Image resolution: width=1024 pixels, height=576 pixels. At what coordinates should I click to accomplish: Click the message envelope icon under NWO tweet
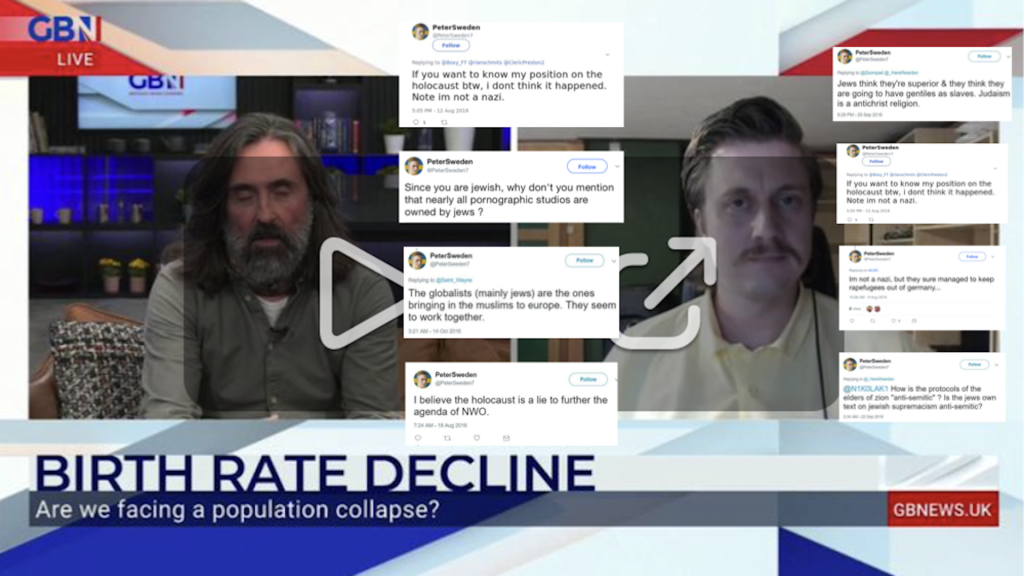click(x=506, y=438)
